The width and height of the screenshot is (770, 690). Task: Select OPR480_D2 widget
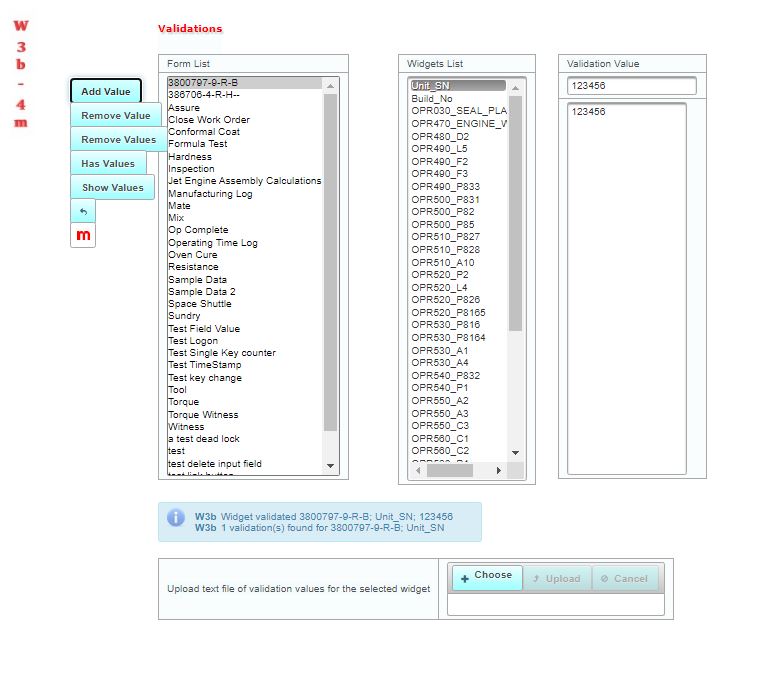458,136
